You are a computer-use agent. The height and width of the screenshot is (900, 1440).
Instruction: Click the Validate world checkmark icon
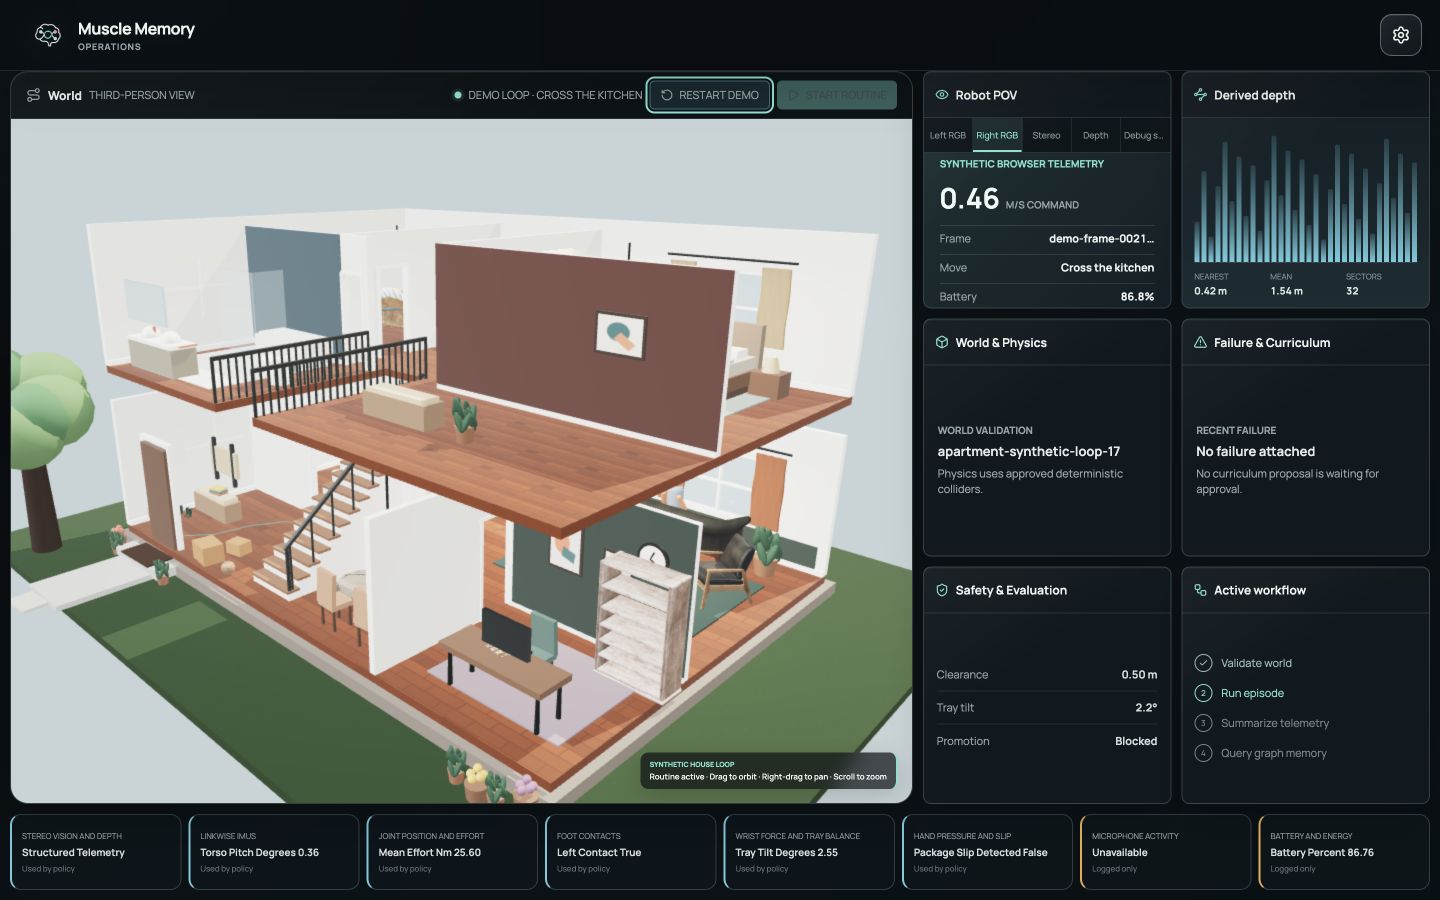point(1204,663)
